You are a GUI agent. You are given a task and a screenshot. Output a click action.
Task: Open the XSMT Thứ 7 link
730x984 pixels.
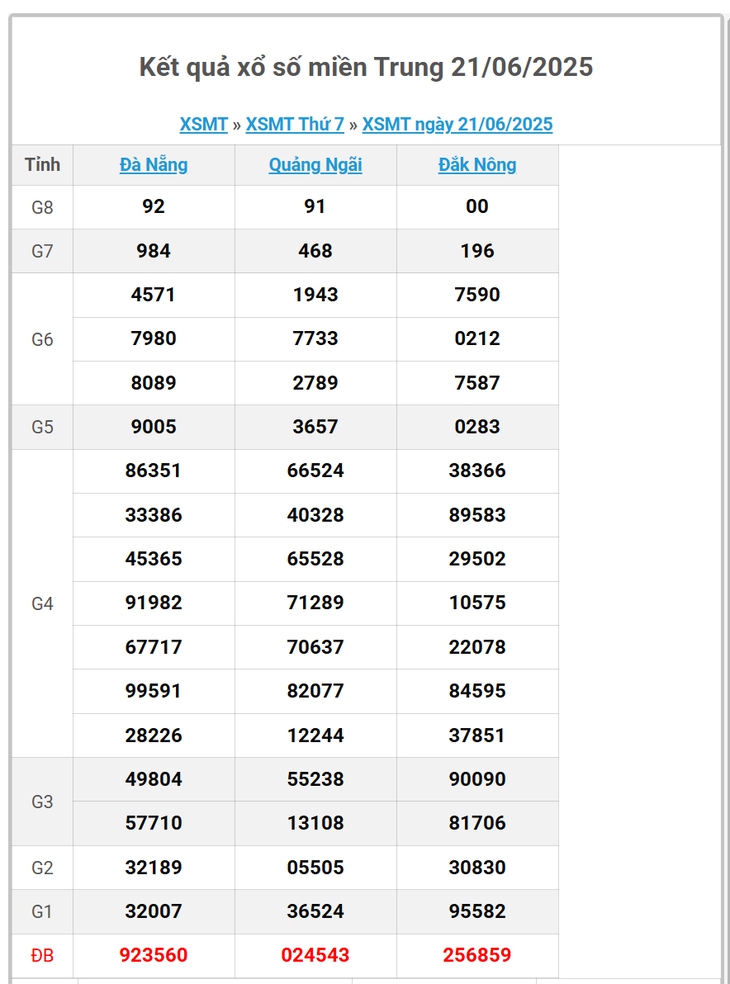coord(295,124)
